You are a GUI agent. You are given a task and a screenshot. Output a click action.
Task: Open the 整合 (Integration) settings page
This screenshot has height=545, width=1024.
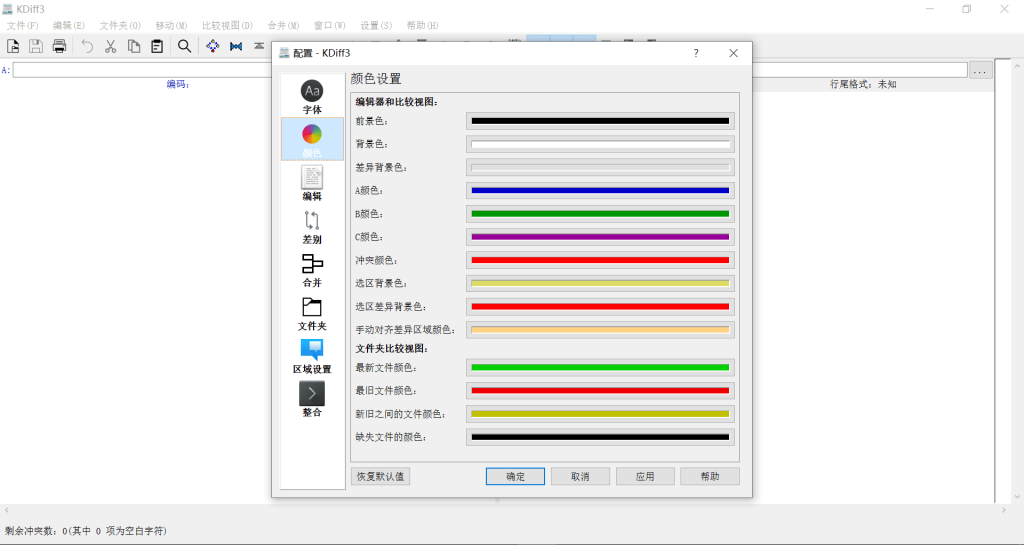pos(312,399)
